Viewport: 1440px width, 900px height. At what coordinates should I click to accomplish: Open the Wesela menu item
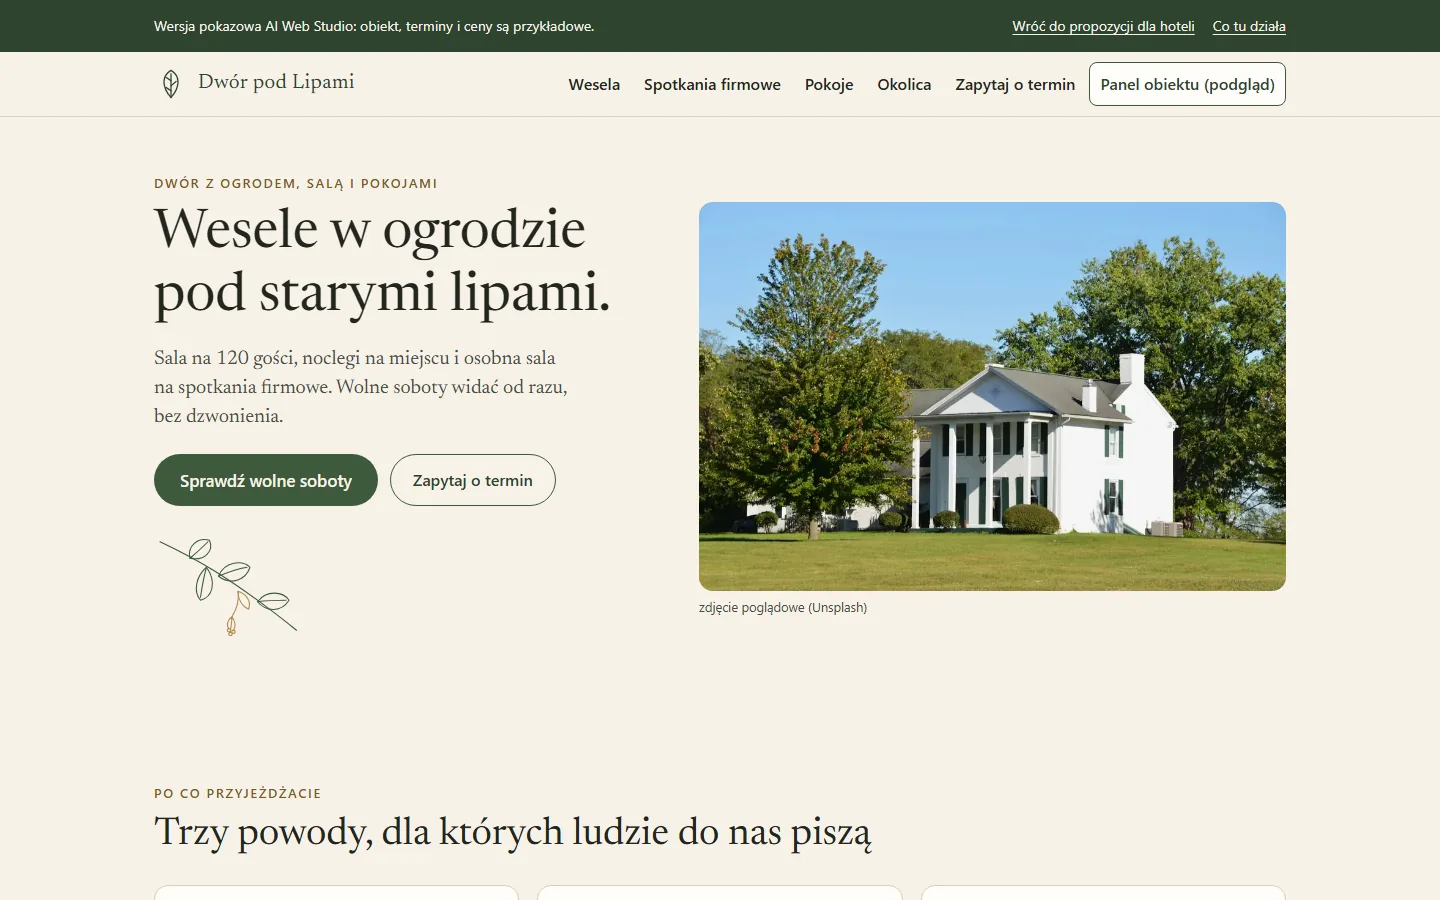click(594, 85)
